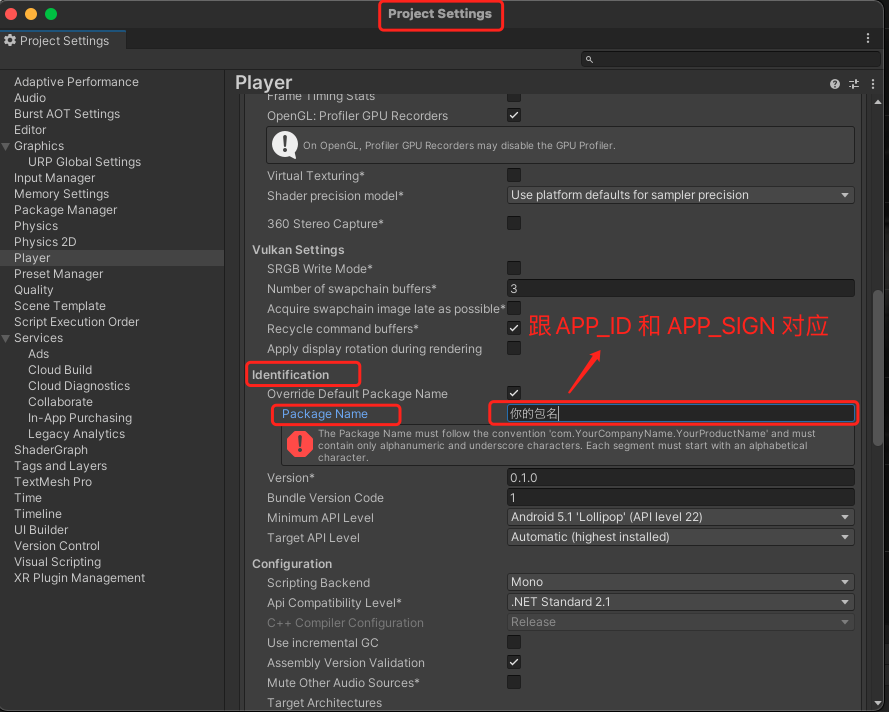Open the Player presets slider icon
Image resolution: width=889 pixels, height=712 pixels.
point(854,84)
